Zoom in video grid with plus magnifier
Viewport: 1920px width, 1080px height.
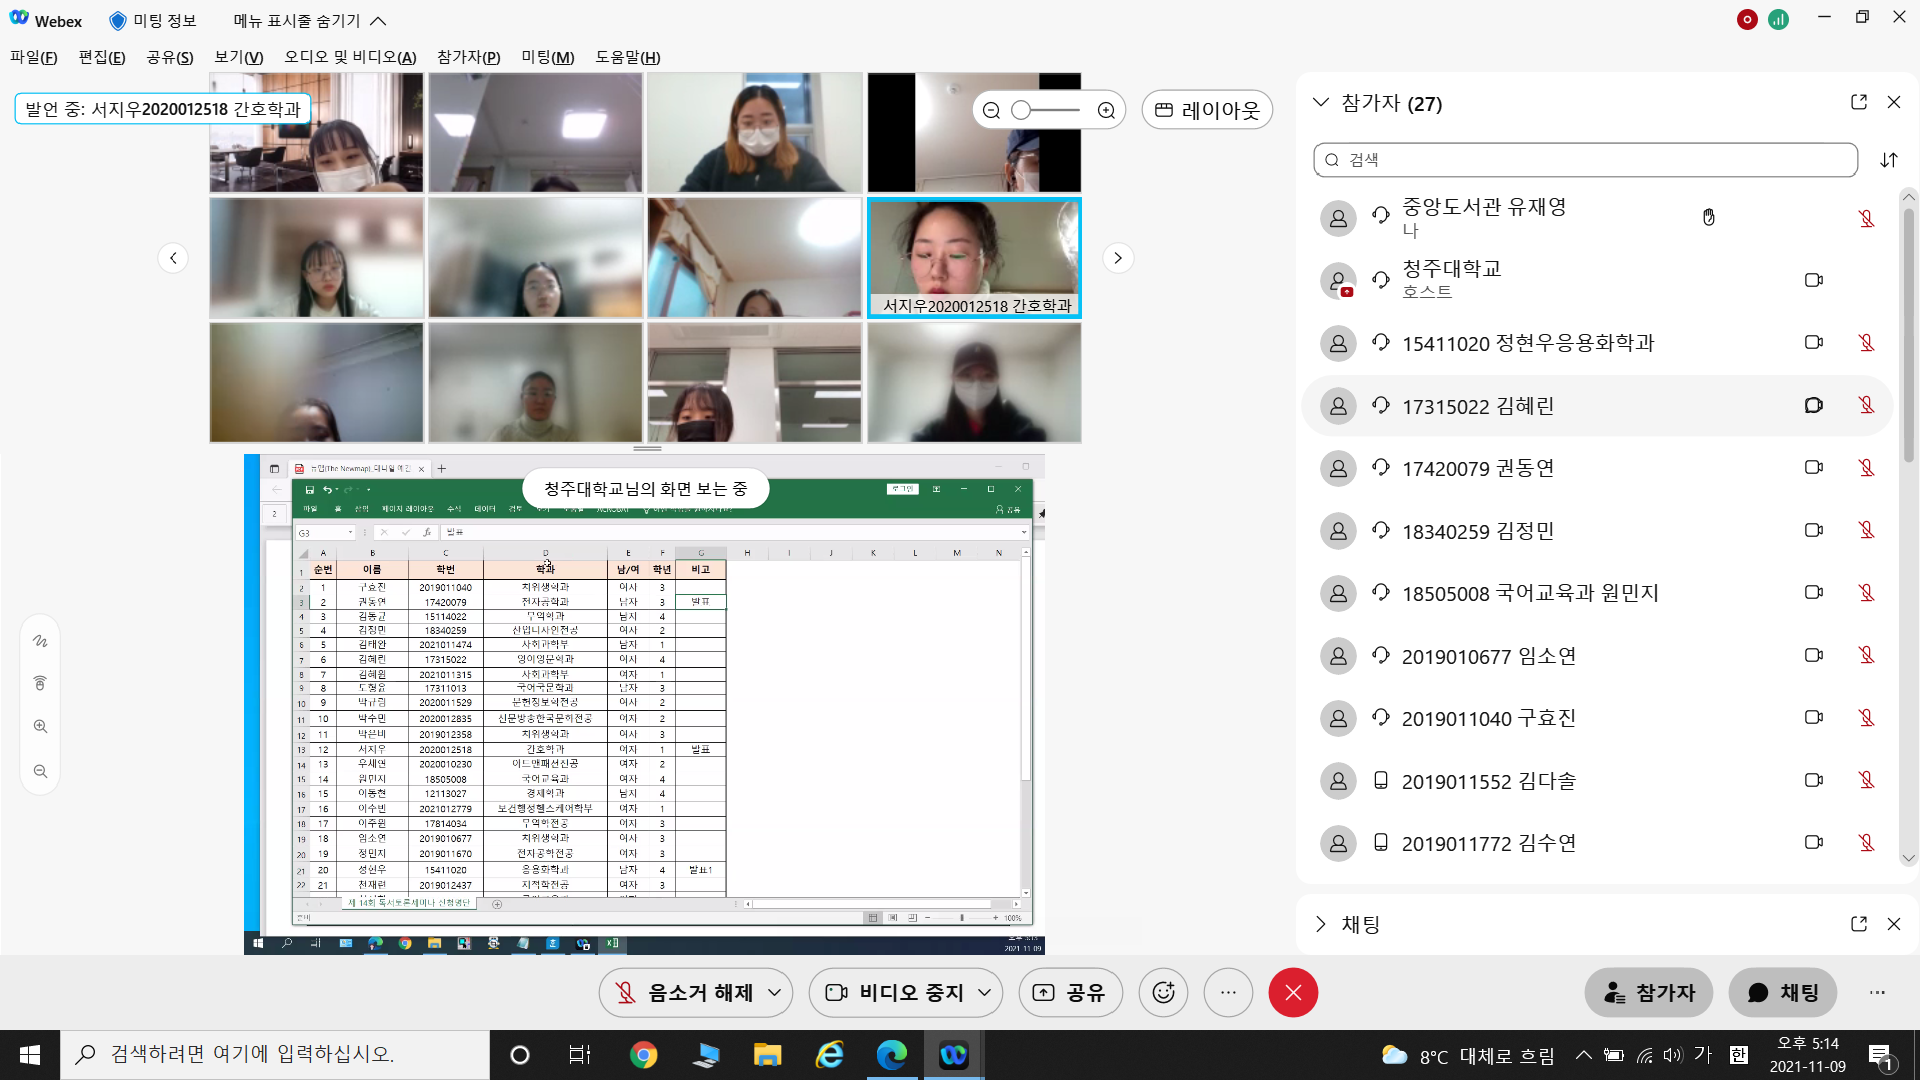pyautogui.click(x=1106, y=110)
